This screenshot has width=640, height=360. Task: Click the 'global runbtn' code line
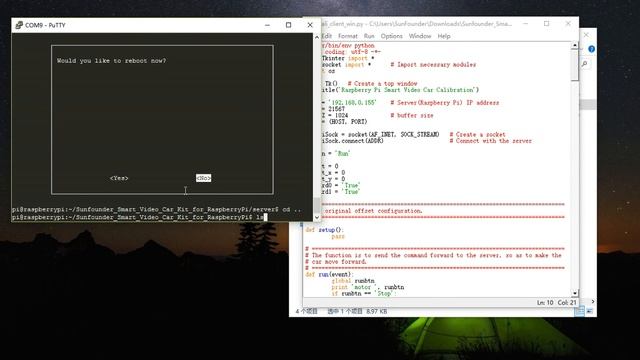click(x=353, y=281)
